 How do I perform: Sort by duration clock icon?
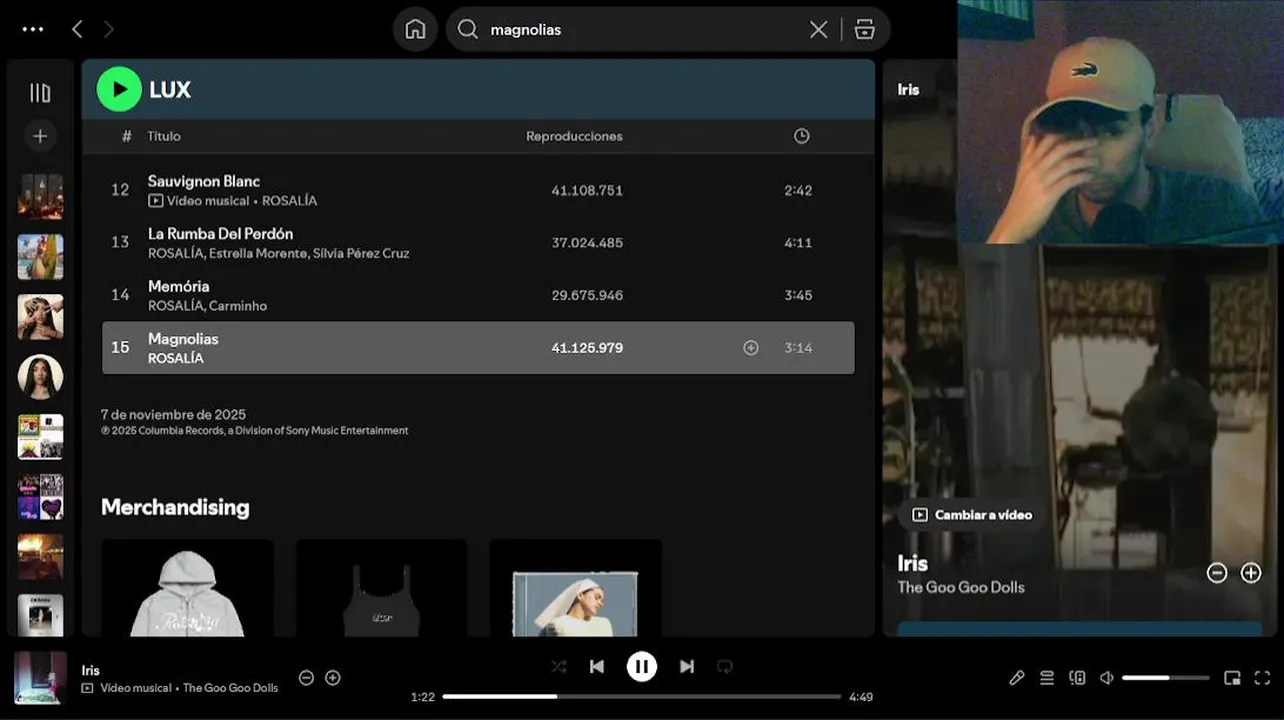[x=801, y=136]
